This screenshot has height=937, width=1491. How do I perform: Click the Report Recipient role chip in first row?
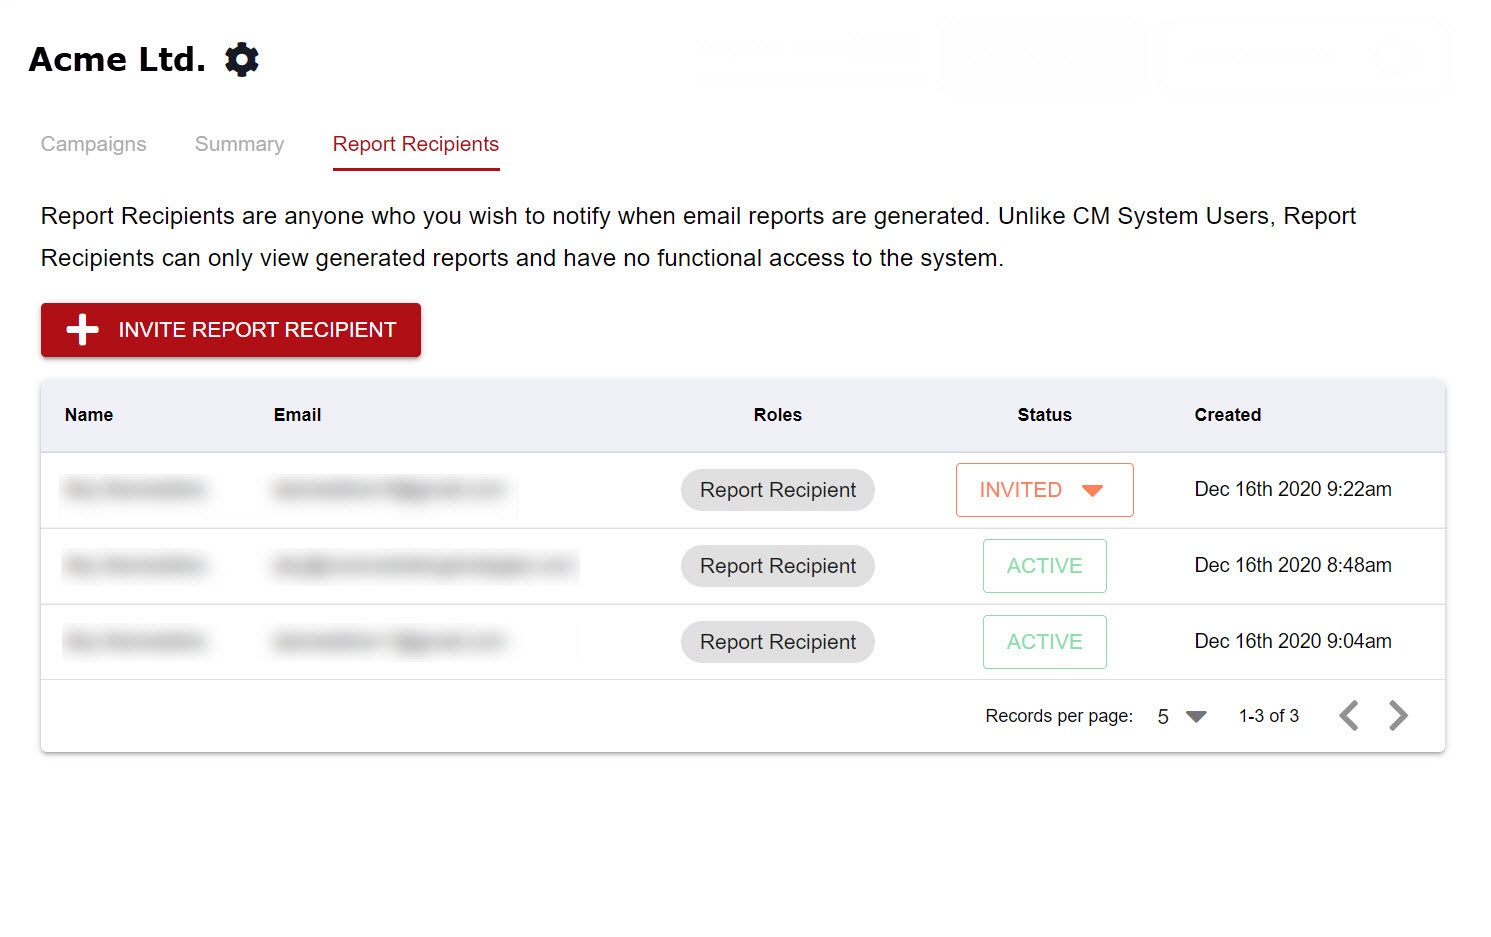(777, 490)
